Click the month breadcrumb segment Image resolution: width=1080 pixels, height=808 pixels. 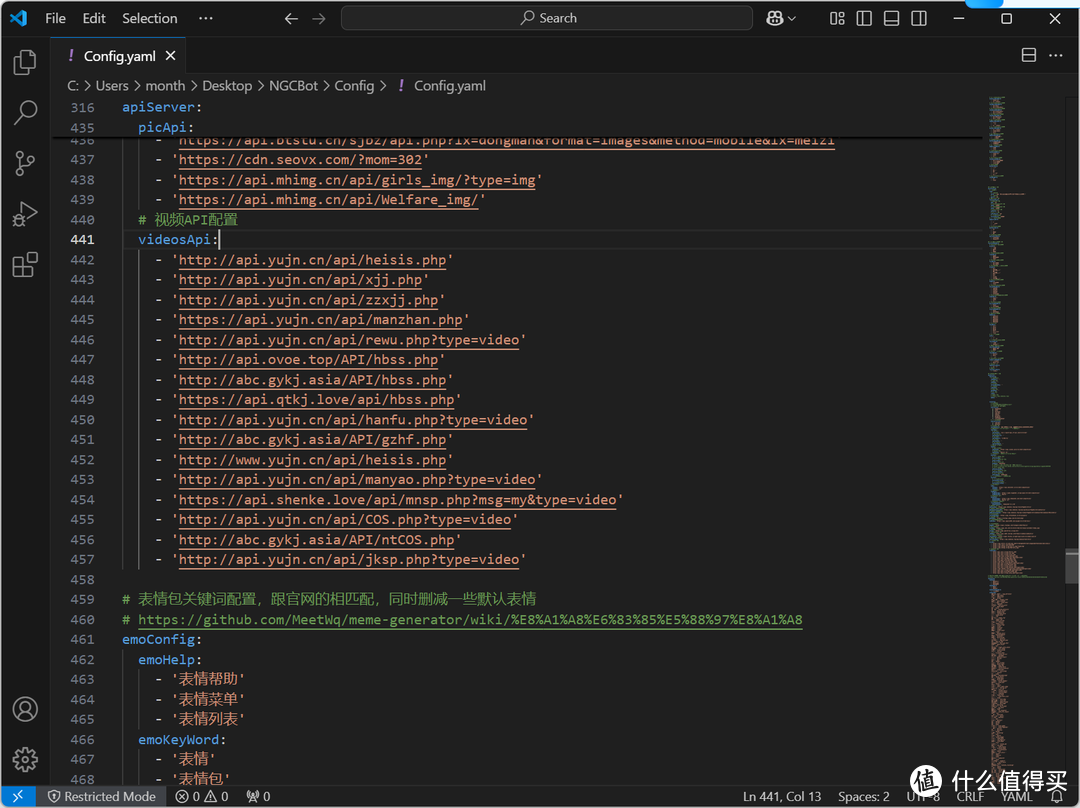[x=165, y=85]
